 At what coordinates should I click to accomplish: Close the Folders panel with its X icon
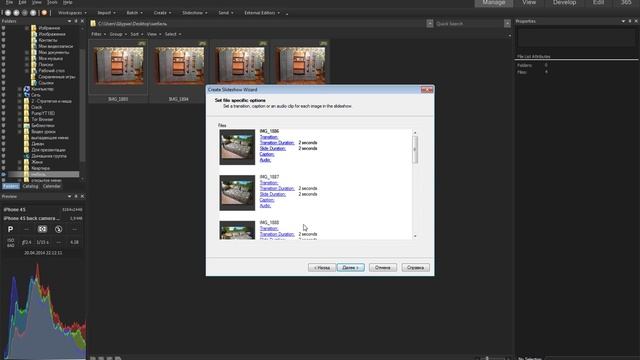(82, 21)
